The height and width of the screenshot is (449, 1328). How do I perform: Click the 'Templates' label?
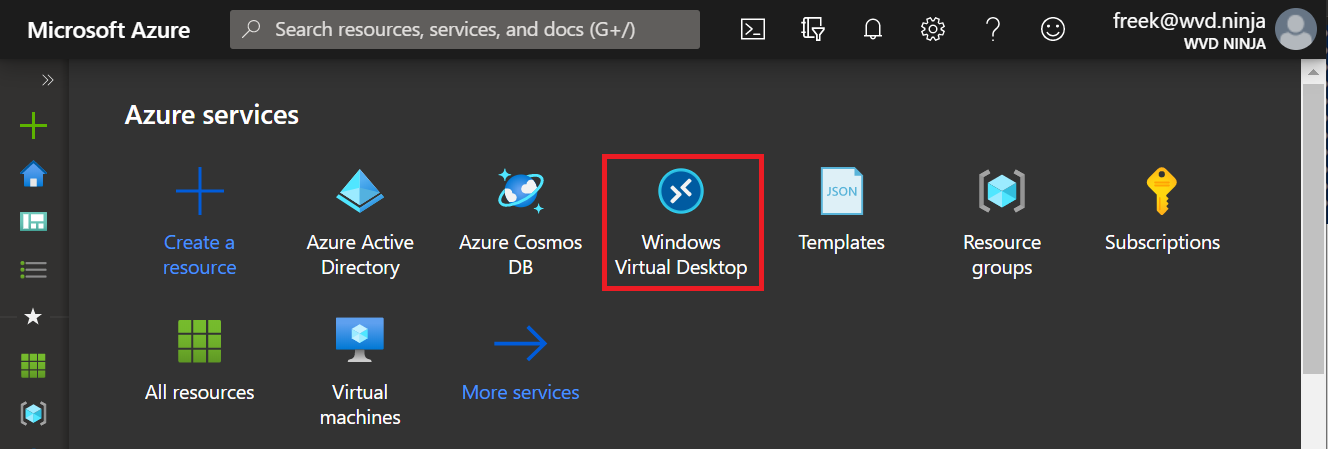(x=842, y=242)
